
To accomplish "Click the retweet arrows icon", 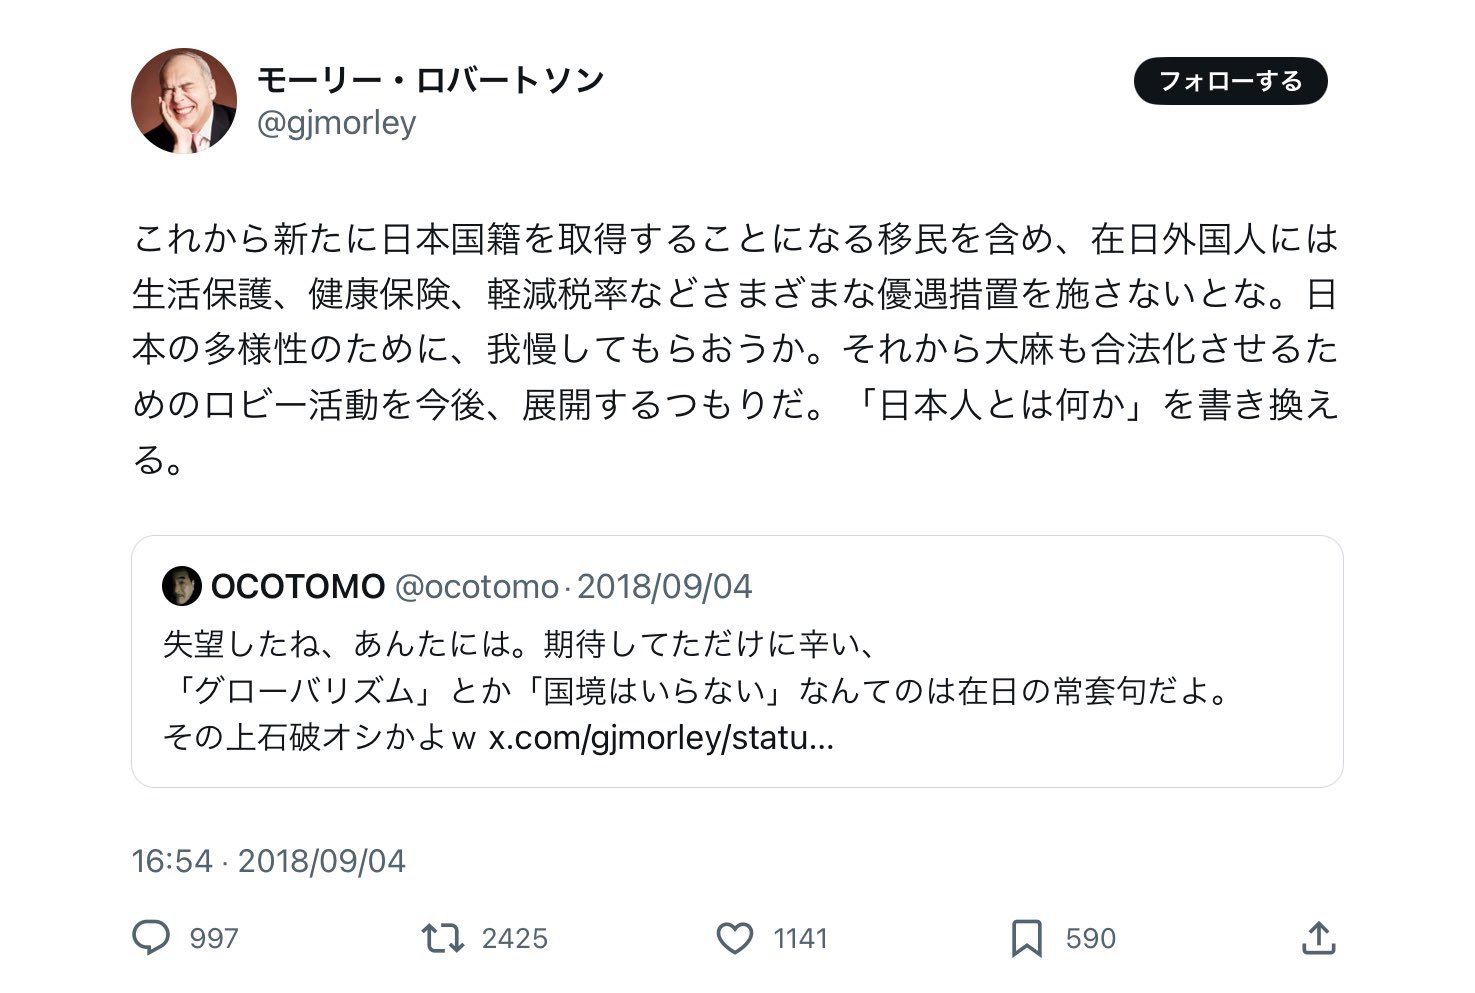I will click(x=442, y=937).
